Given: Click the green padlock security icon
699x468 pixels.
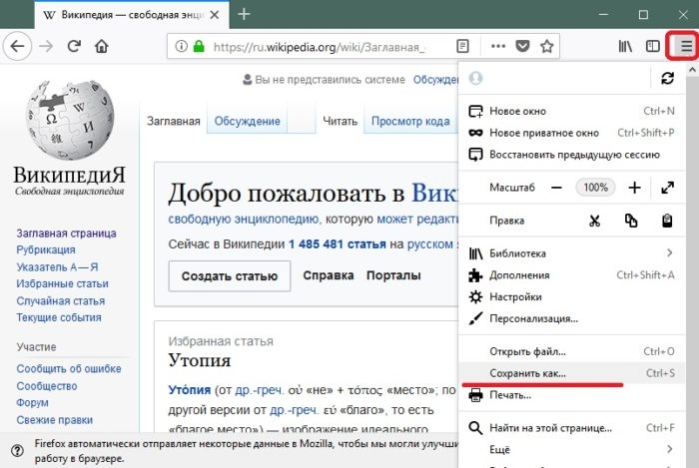Looking at the screenshot, I should pos(199,46).
